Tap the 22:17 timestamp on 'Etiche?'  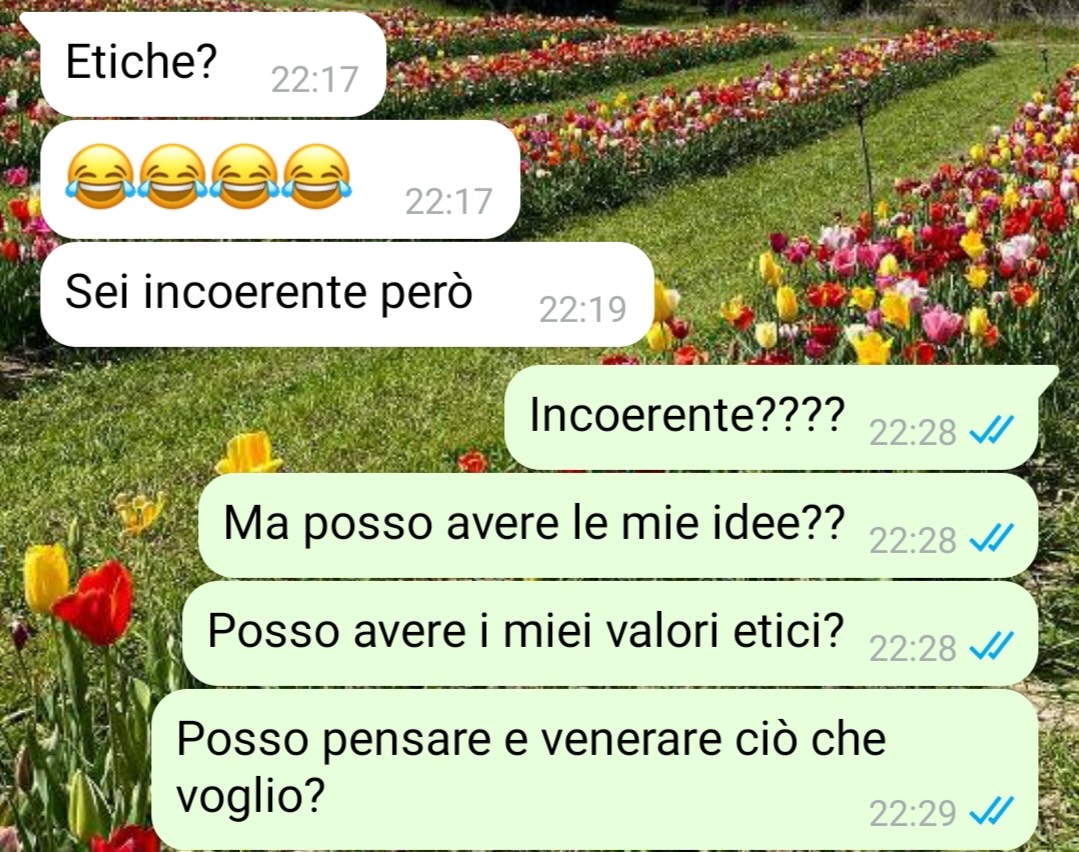coord(314,80)
